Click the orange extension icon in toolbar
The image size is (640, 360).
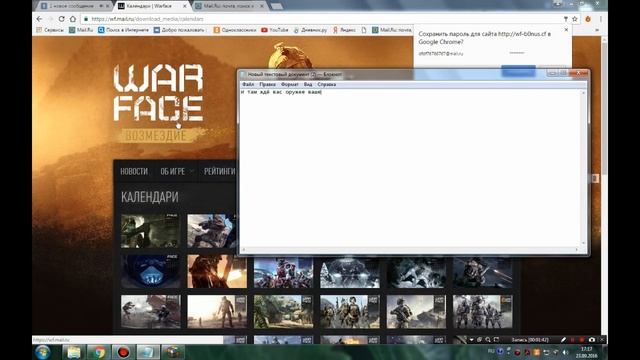[588, 19]
